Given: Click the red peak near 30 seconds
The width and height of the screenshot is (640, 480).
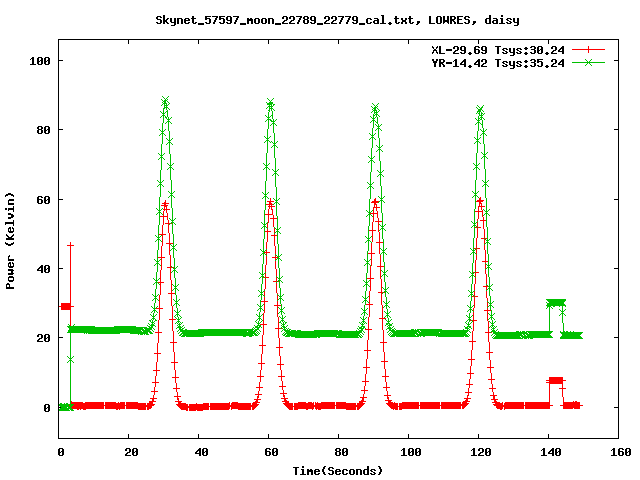Looking at the screenshot, I should tap(165, 203).
